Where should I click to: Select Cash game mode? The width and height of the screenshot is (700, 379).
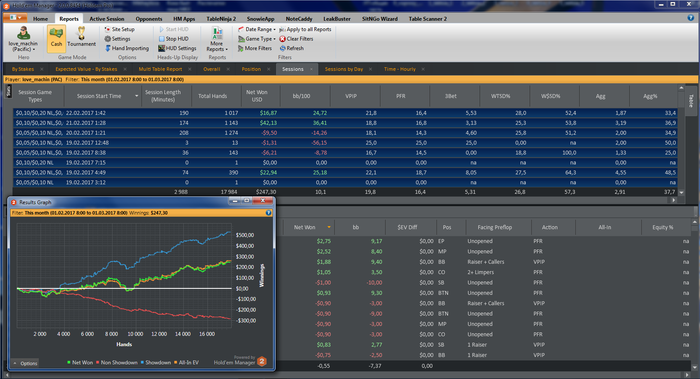pyautogui.click(x=56, y=38)
